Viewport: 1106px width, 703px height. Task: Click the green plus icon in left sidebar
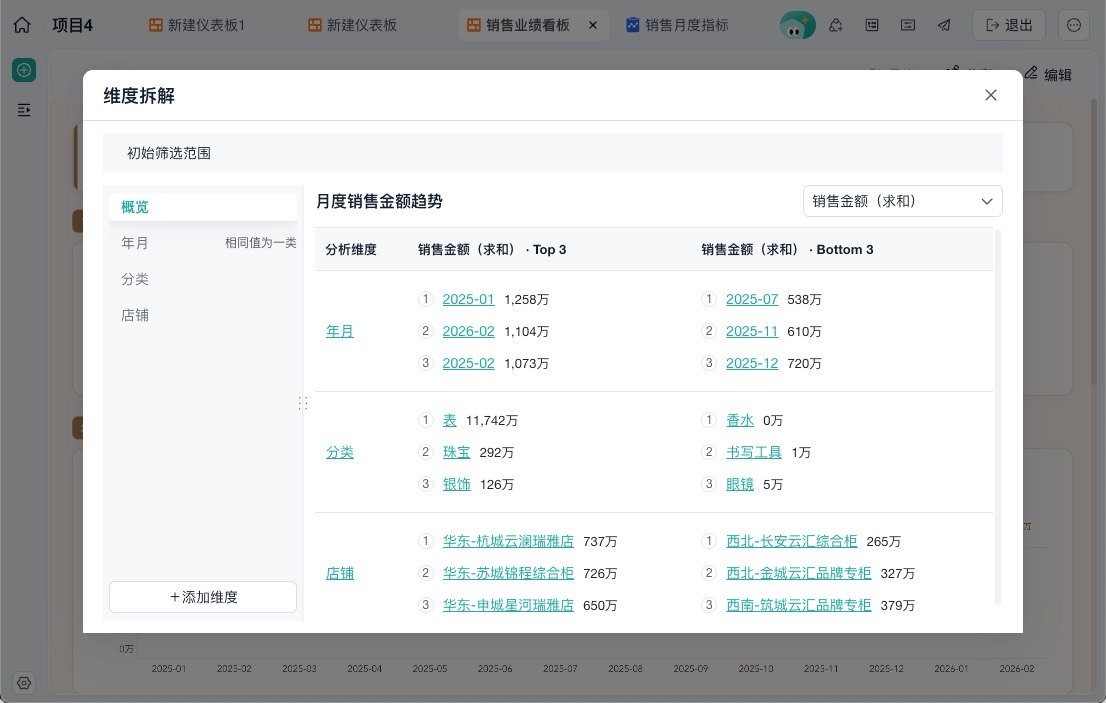[24, 70]
